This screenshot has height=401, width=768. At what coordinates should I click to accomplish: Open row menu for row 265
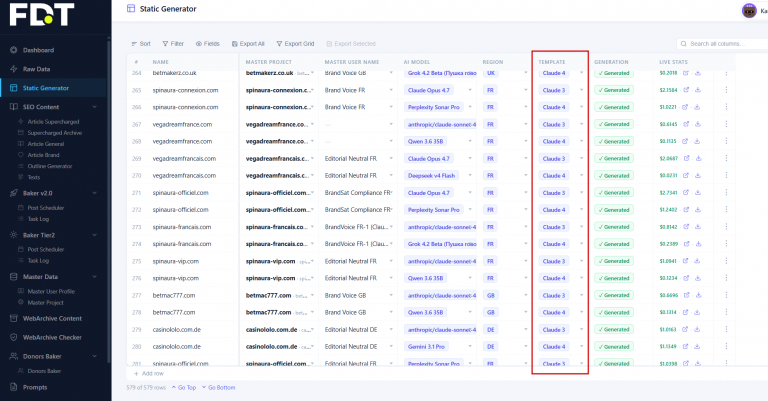[x=726, y=90]
